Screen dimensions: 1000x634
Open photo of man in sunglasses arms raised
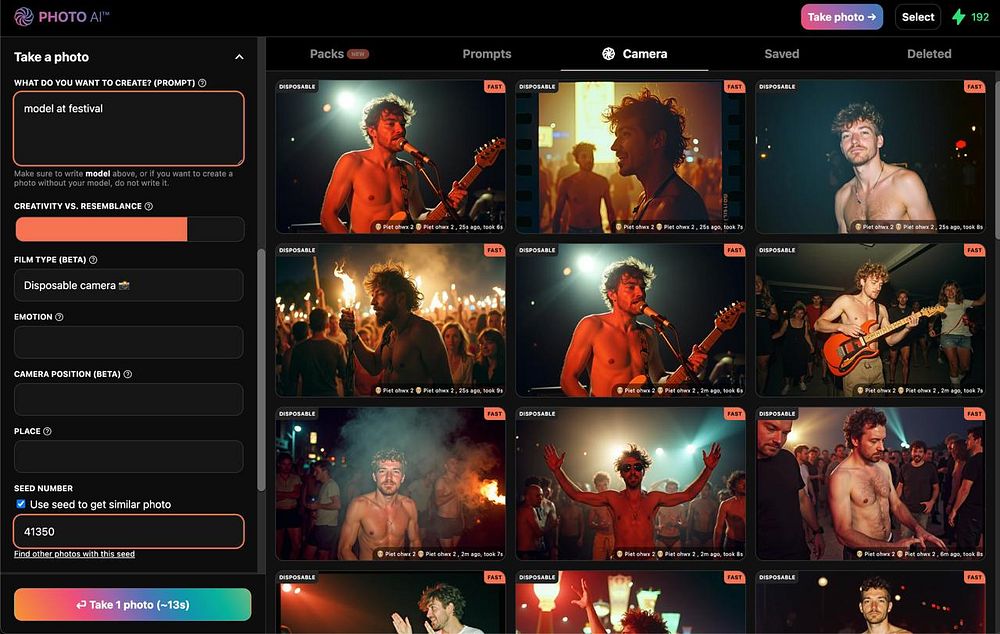pos(630,484)
